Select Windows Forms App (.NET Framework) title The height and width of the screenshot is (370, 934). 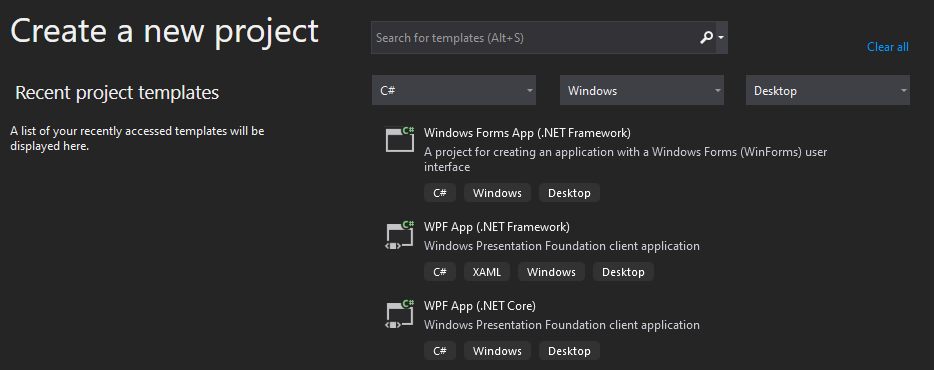coord(527,132)
